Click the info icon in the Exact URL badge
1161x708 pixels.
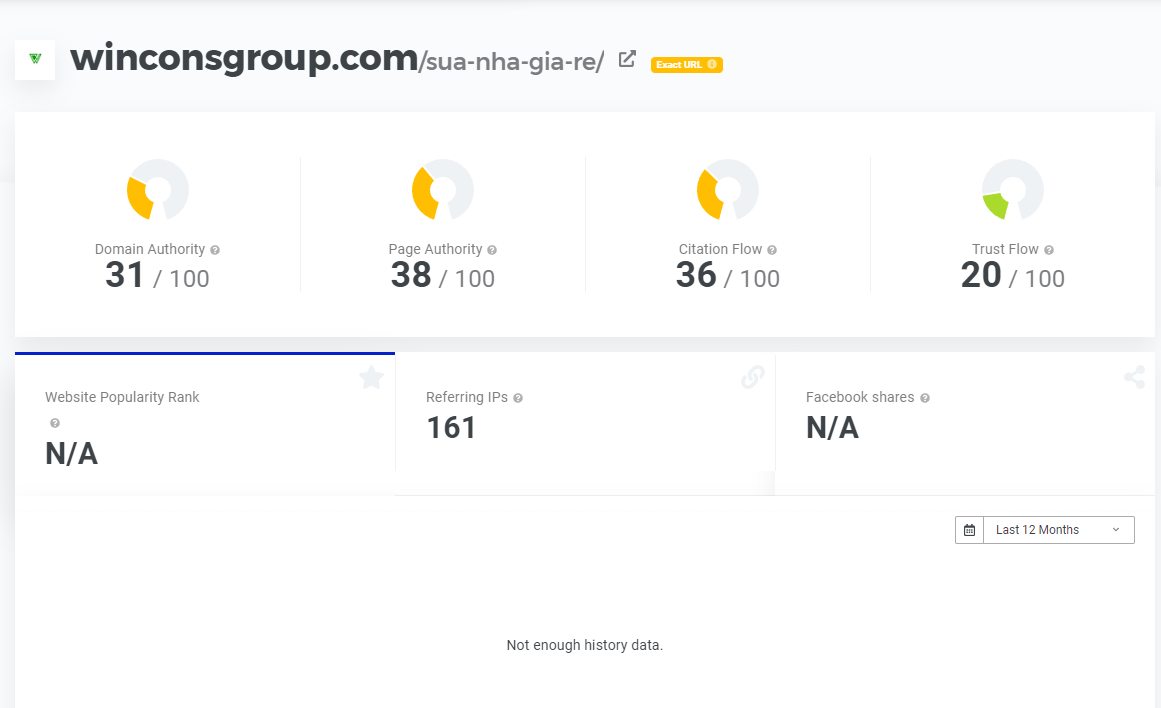tap(712, 64)
